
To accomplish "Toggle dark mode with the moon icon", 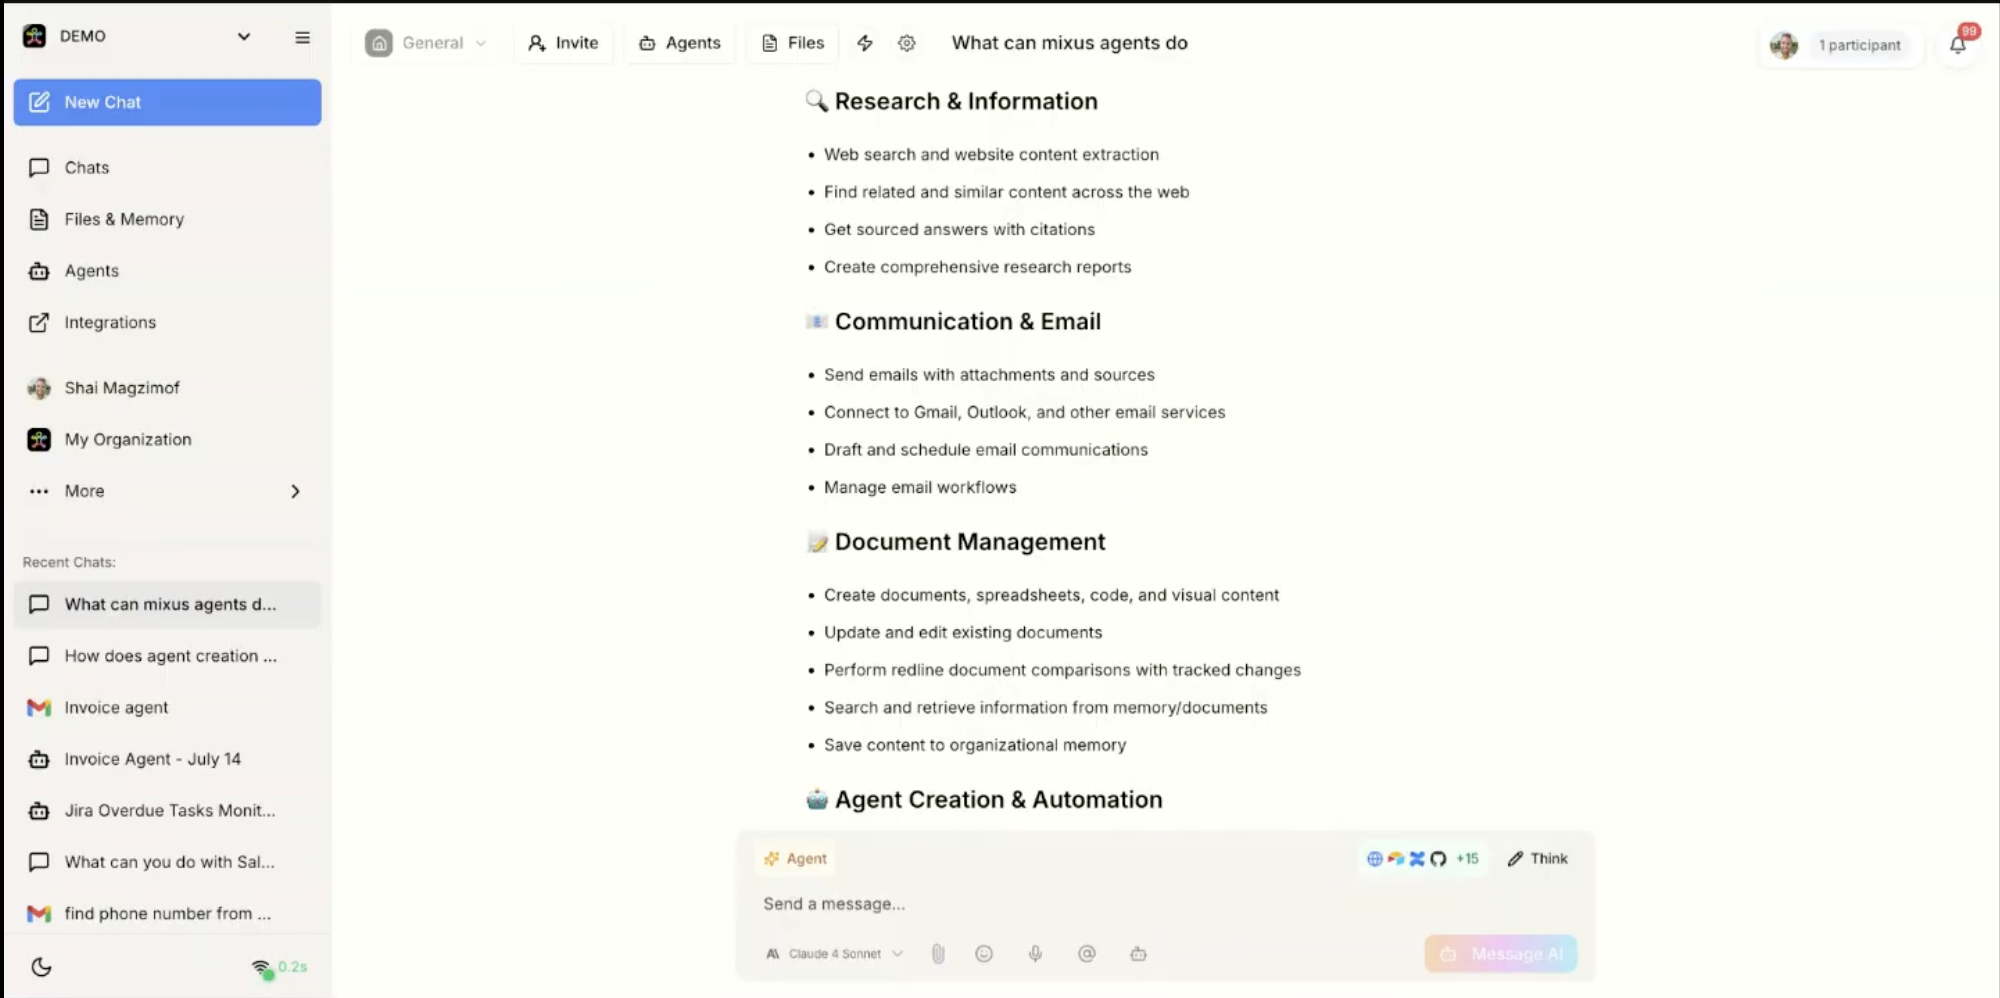I will (x=40, y=967).
